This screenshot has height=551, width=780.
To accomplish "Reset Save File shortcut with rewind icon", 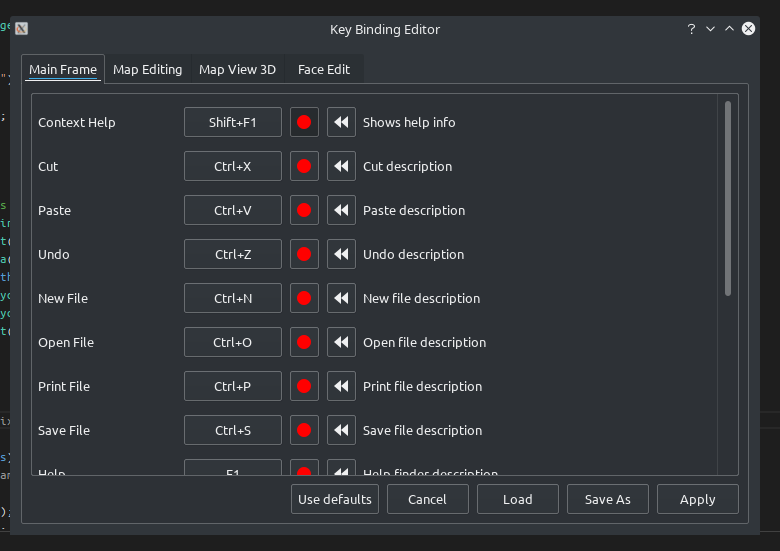I will click(341, 430).
